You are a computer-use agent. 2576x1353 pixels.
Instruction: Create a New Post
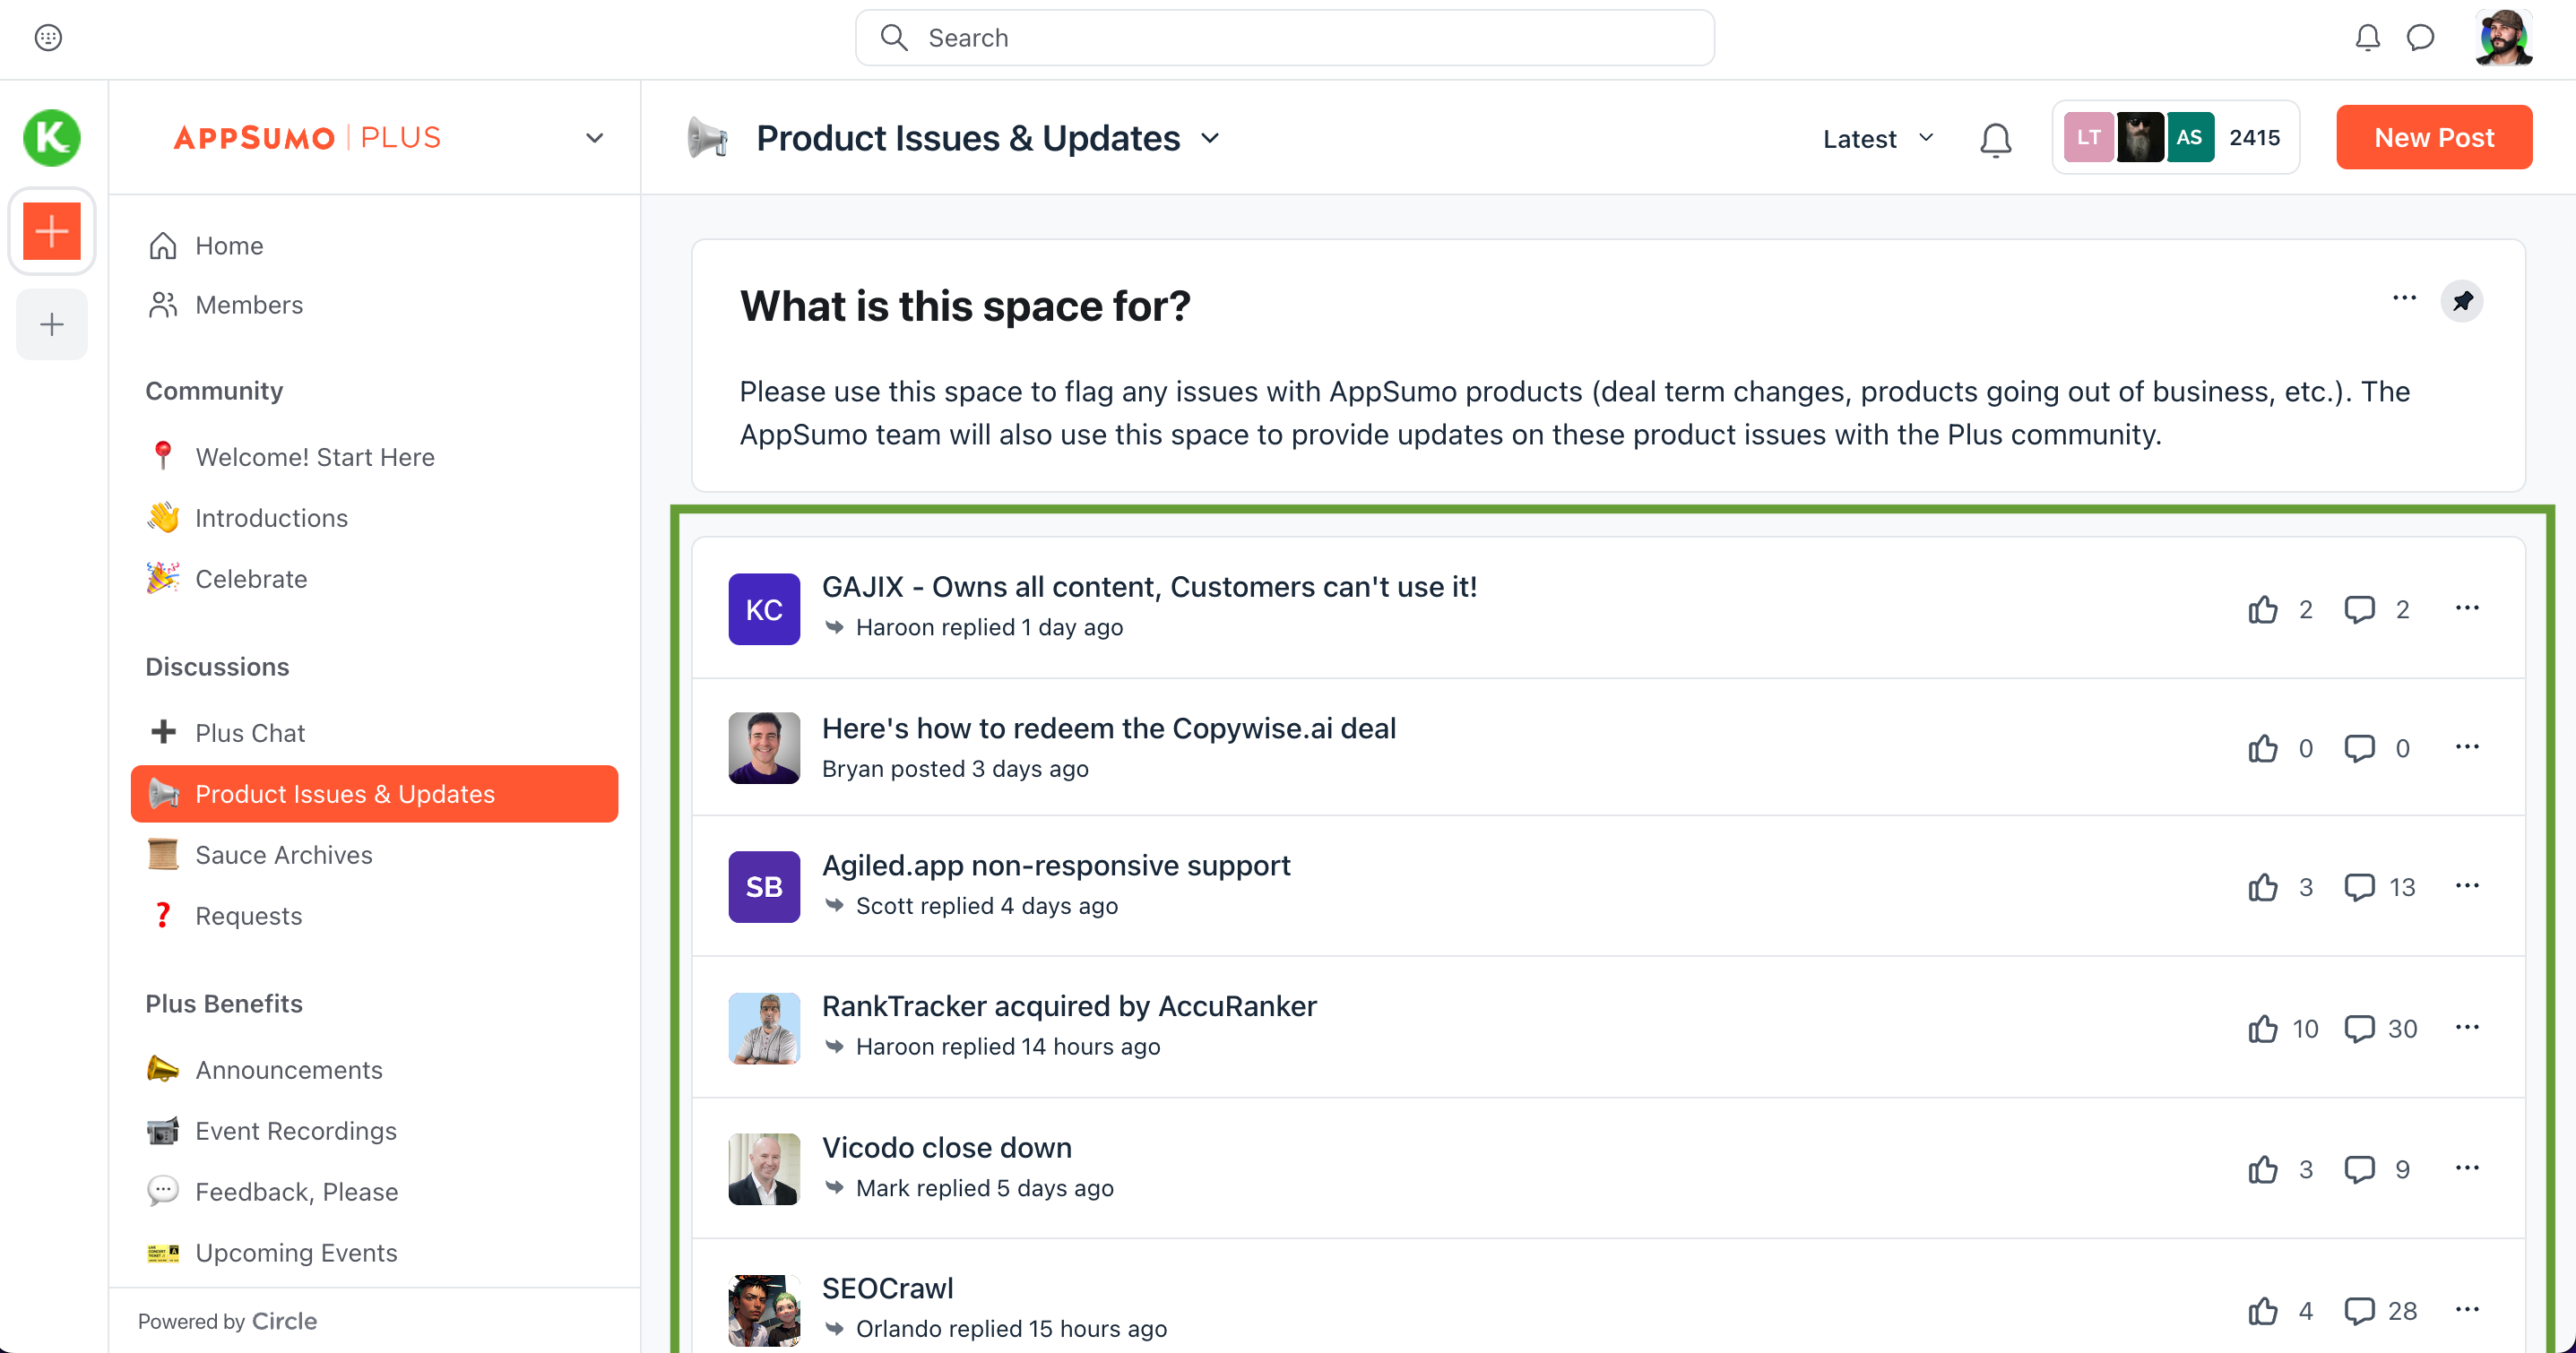tap(2433, 138)
